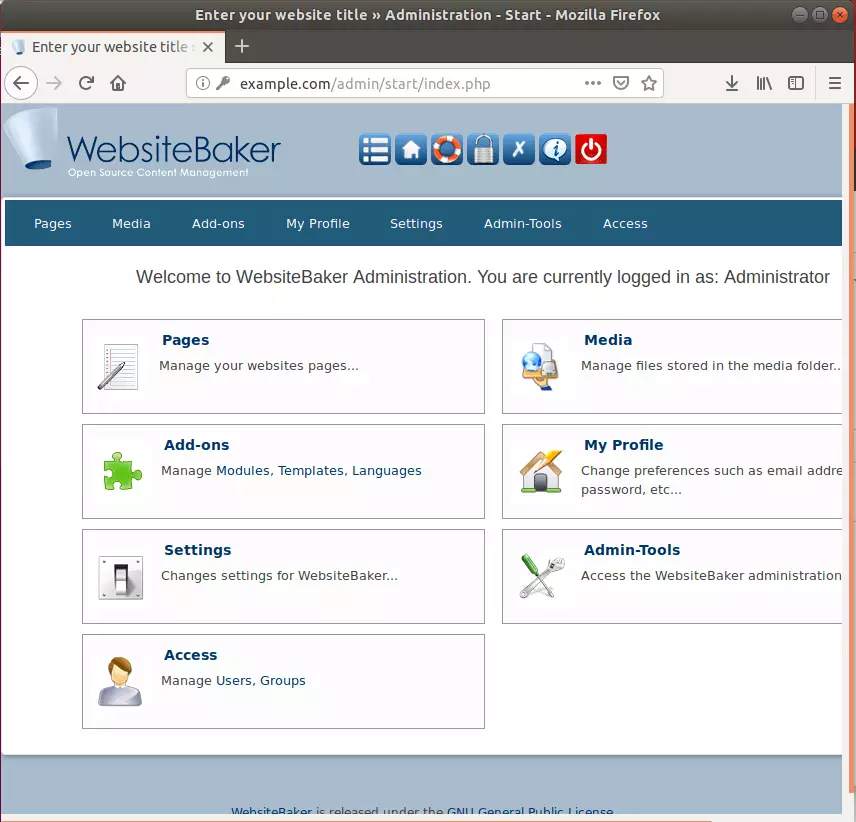Viewport: 856px width, 822px height.
Task: Toggle Firefox sidebar view
Action: 796,84
